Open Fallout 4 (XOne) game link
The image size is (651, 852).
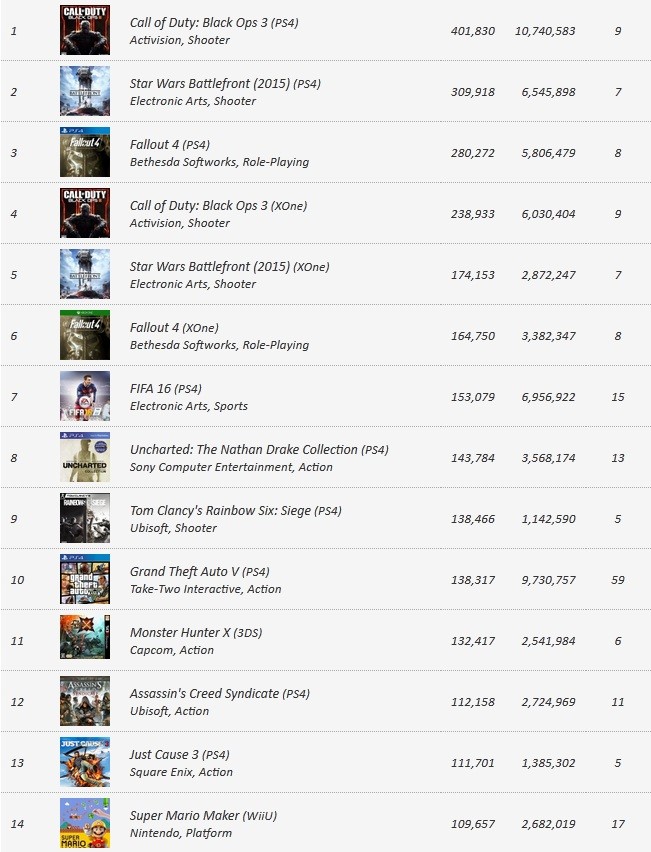[174, 328]
